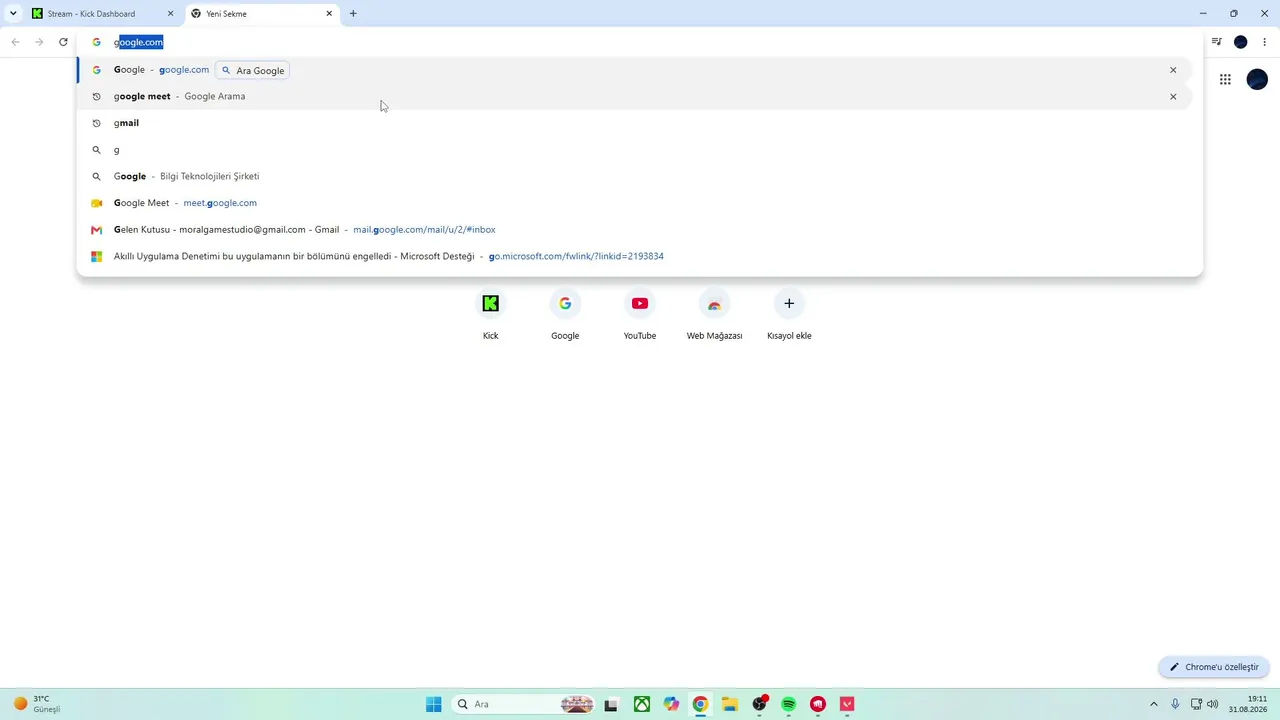This screenshot has width=1280, height=720.
Task: Select the Yeni Sekme tab
Action: [x=262, y=14]
